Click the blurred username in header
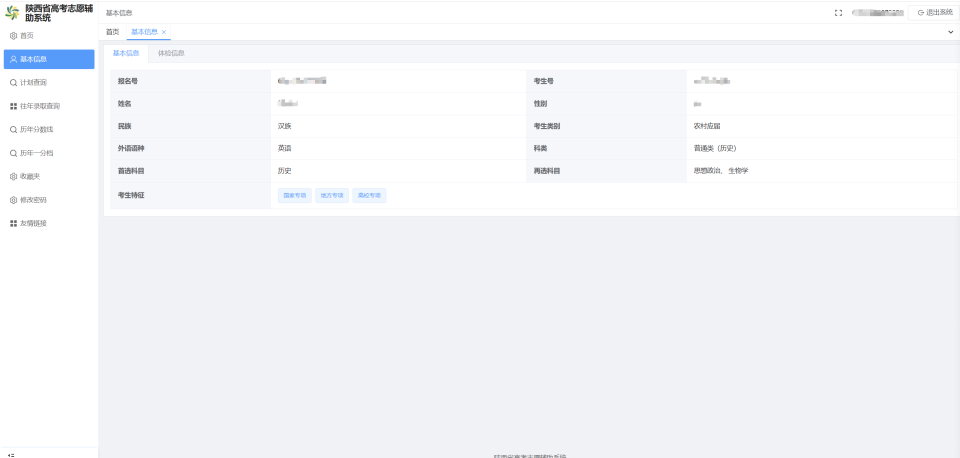The height and width of the screenshot is (458, 960). (x=878, y=13)
